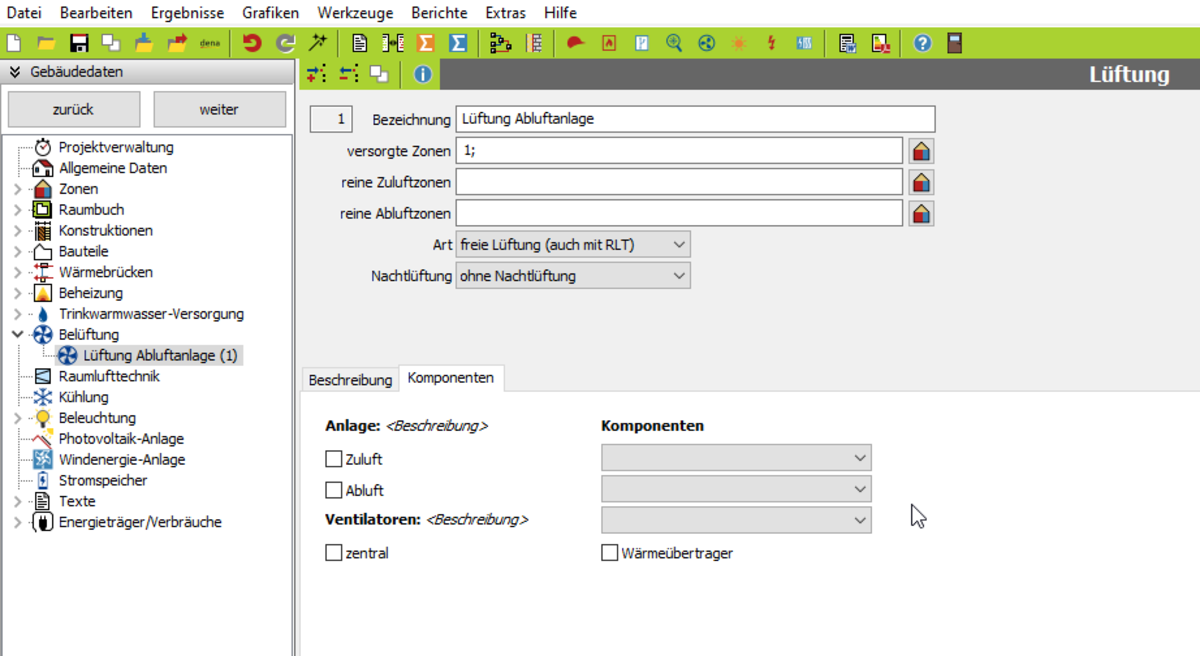Collapse the Gebäudedaten panel chevron
The image size is (1200, 656).
pos(15,72)
